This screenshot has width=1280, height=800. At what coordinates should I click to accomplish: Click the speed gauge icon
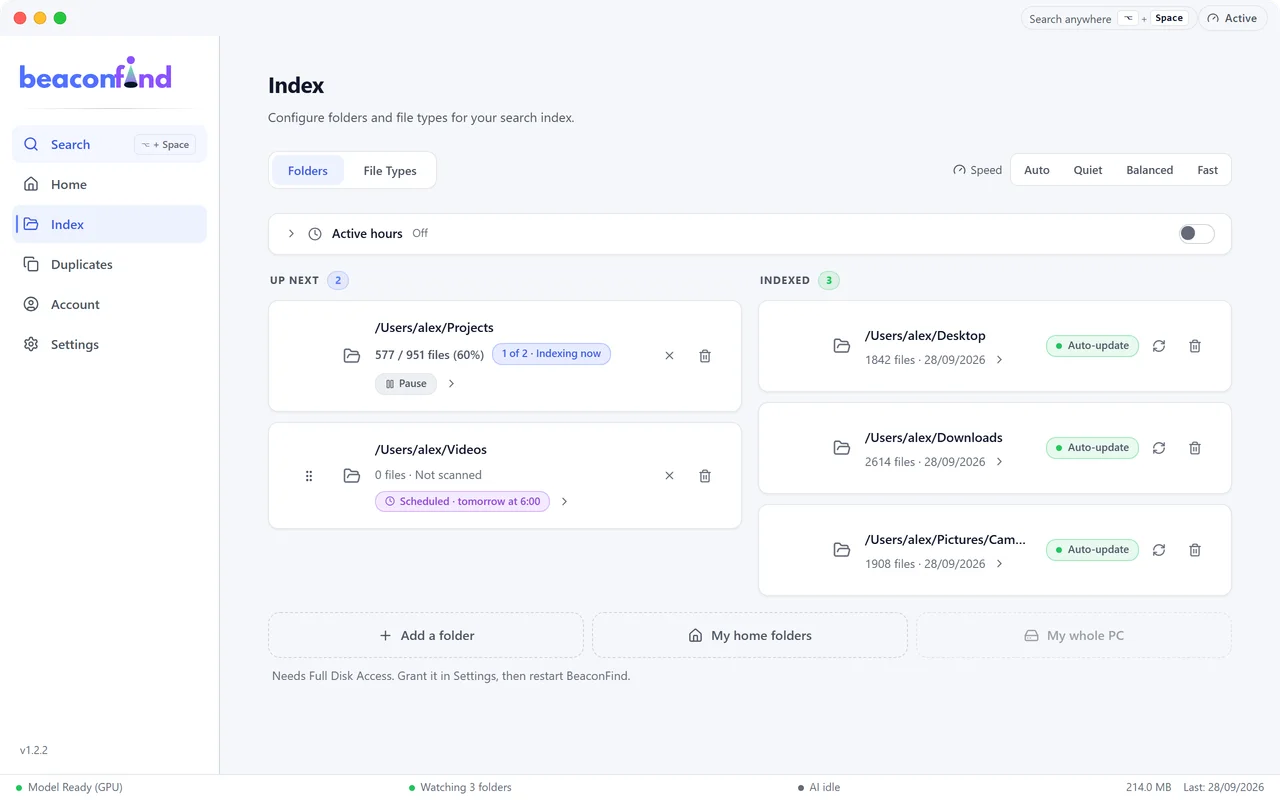click(959, 170)
